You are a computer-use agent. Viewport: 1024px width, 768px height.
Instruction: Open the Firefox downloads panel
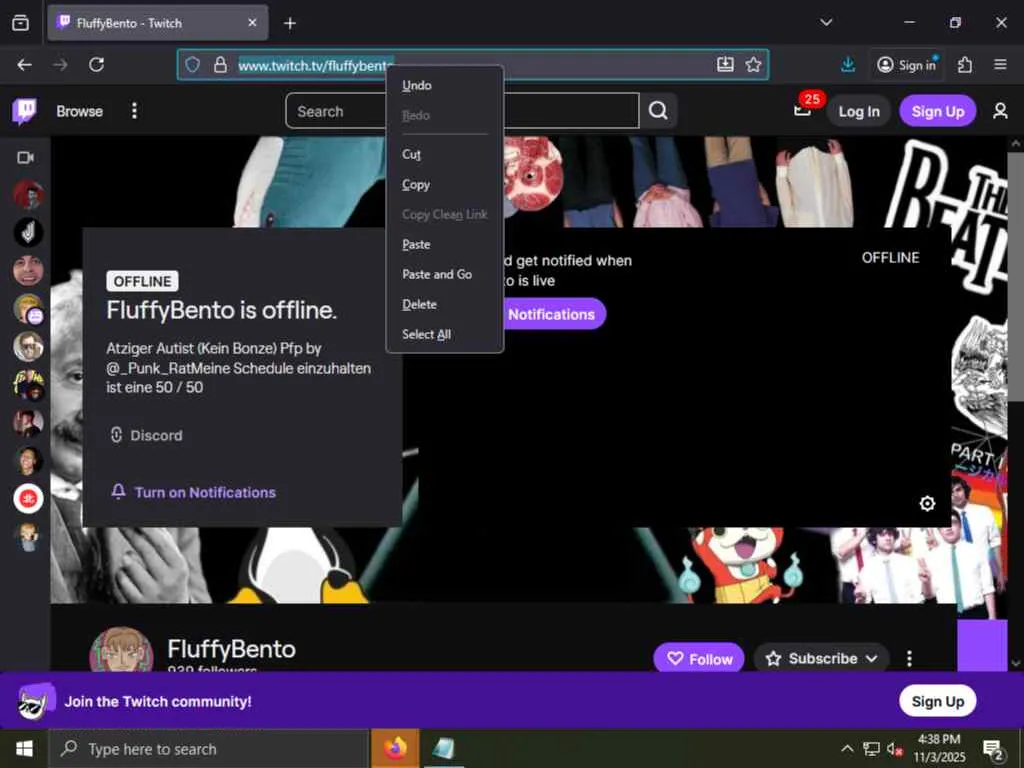[x=848, y=65]
